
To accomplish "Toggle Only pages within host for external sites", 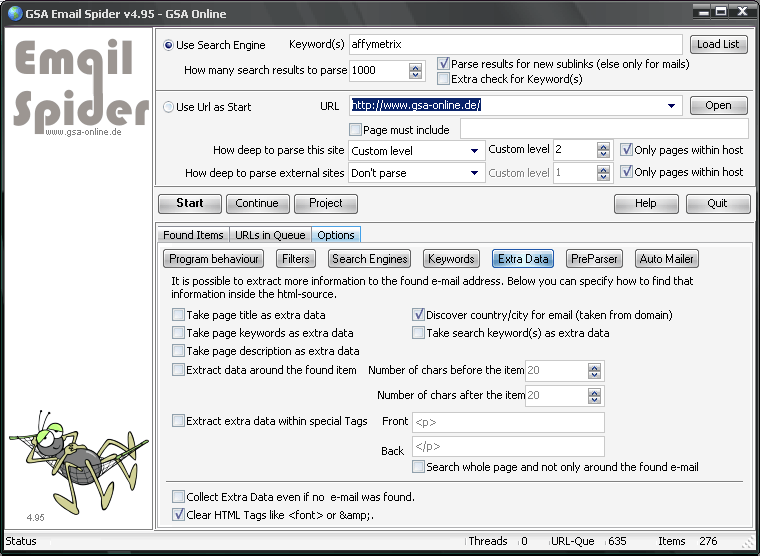I will 626,172.
